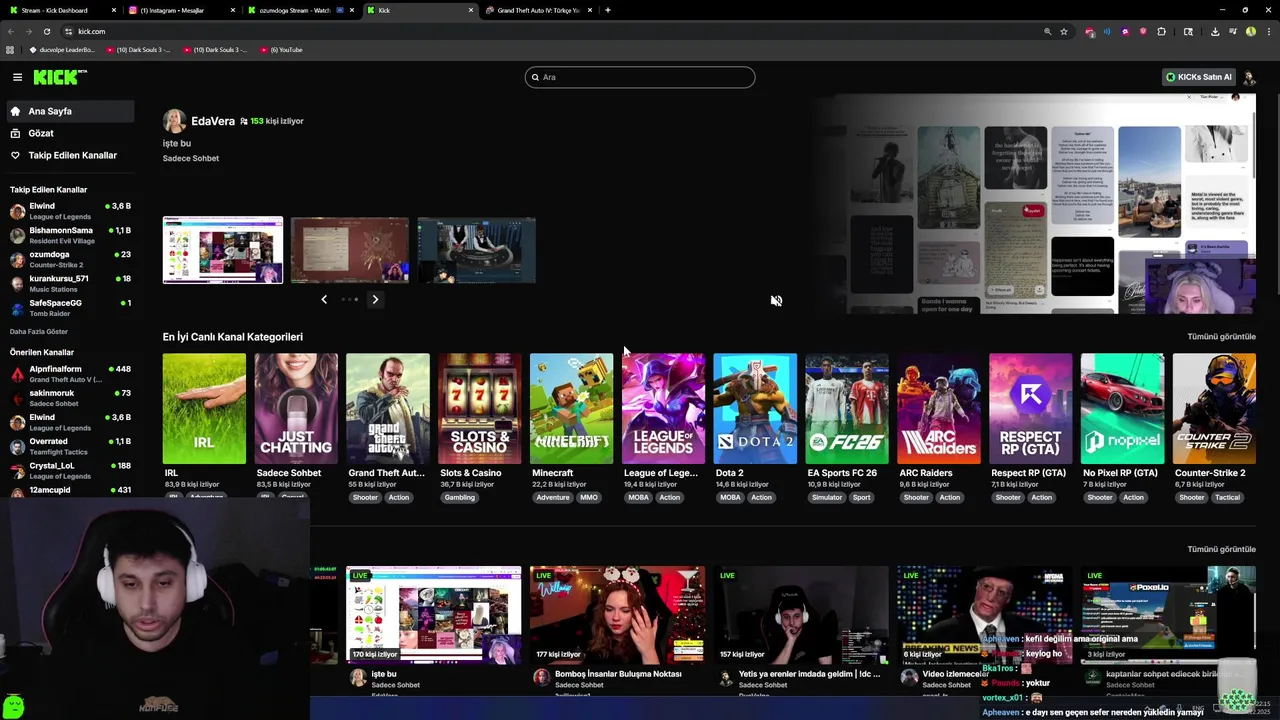The height and width of the screenshot is (720, 1280).
Task: Expand 'Daha Fazla Göster' followed channels
Action: coord(39,331)
